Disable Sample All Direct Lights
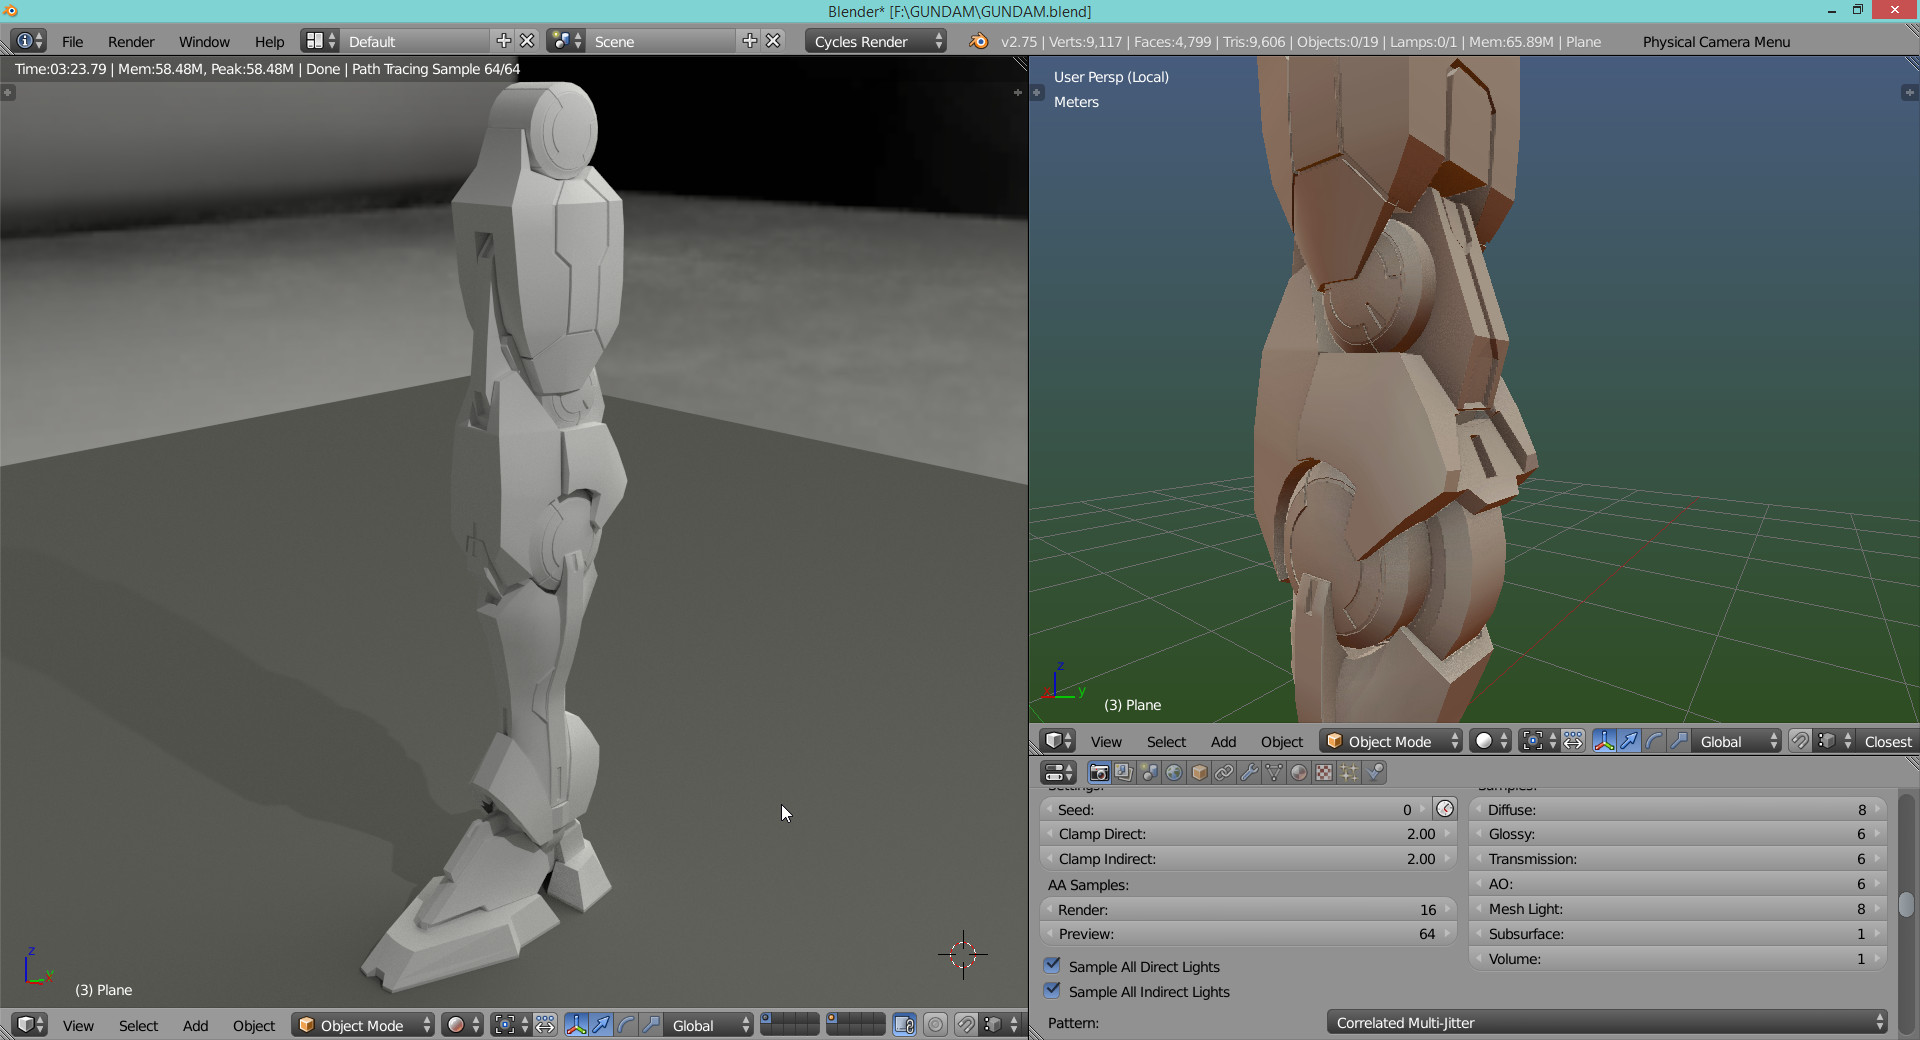This screenshot has width=1920, height=1040. click(1052, 966)
